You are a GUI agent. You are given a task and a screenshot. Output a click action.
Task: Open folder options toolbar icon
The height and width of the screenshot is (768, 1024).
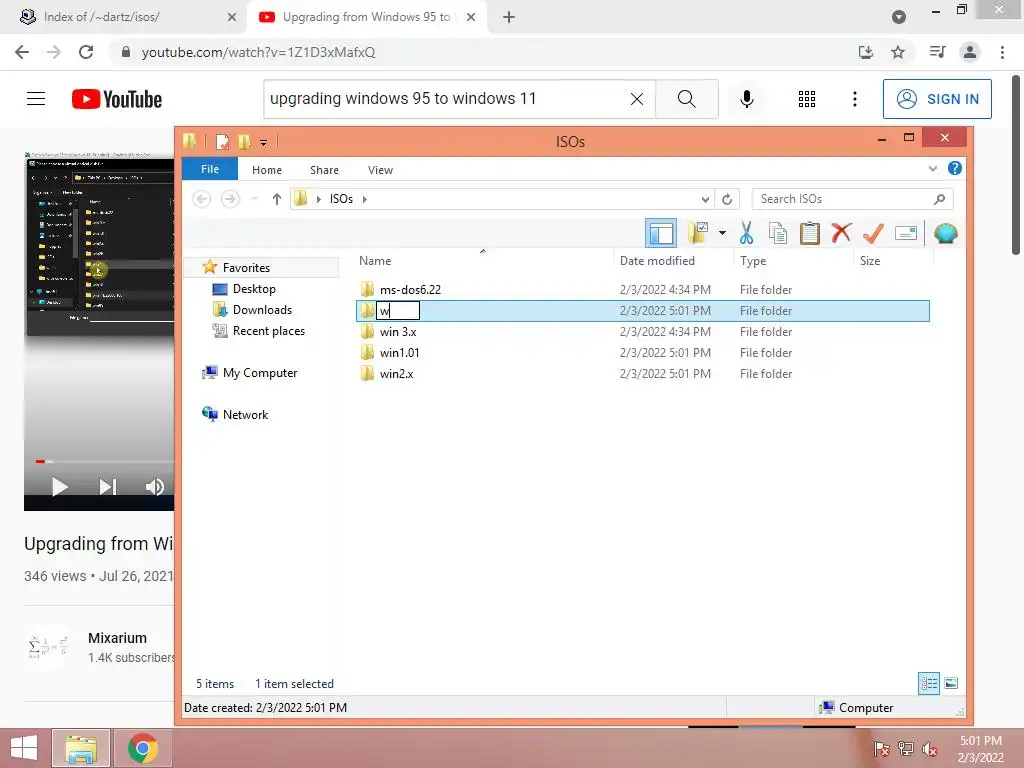(698, 233)
